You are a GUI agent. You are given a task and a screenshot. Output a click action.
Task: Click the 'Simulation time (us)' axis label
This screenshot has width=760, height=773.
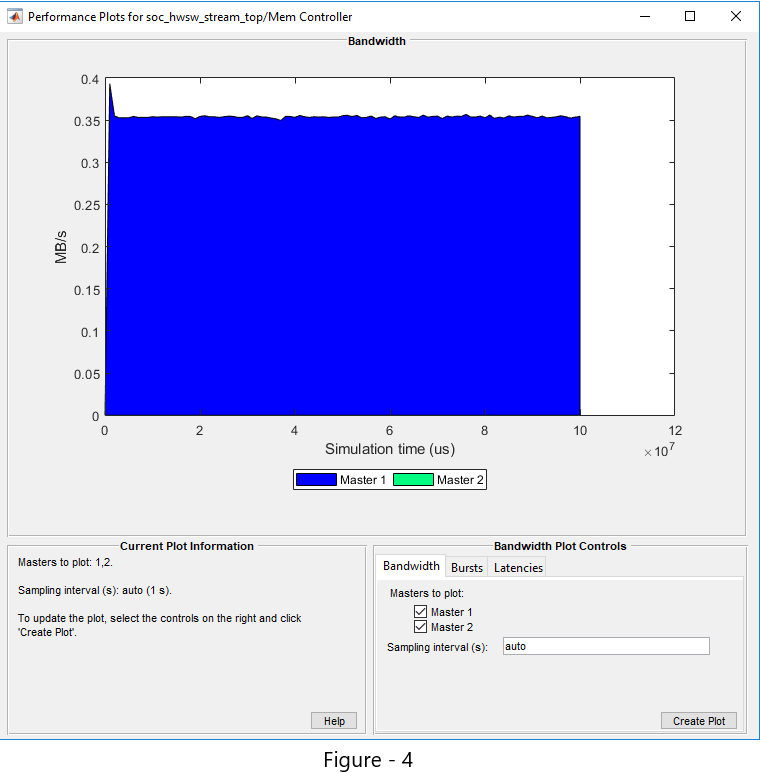tap(390, 449)
